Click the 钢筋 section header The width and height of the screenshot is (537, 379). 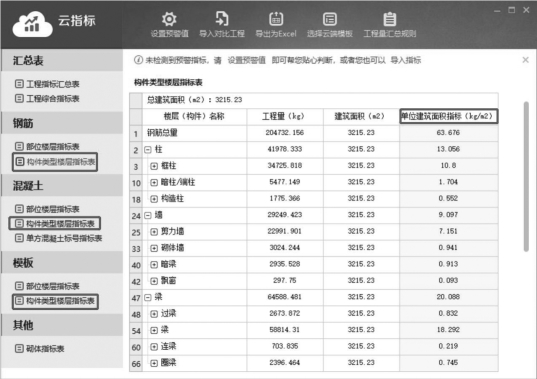click(x=62, y=123)
